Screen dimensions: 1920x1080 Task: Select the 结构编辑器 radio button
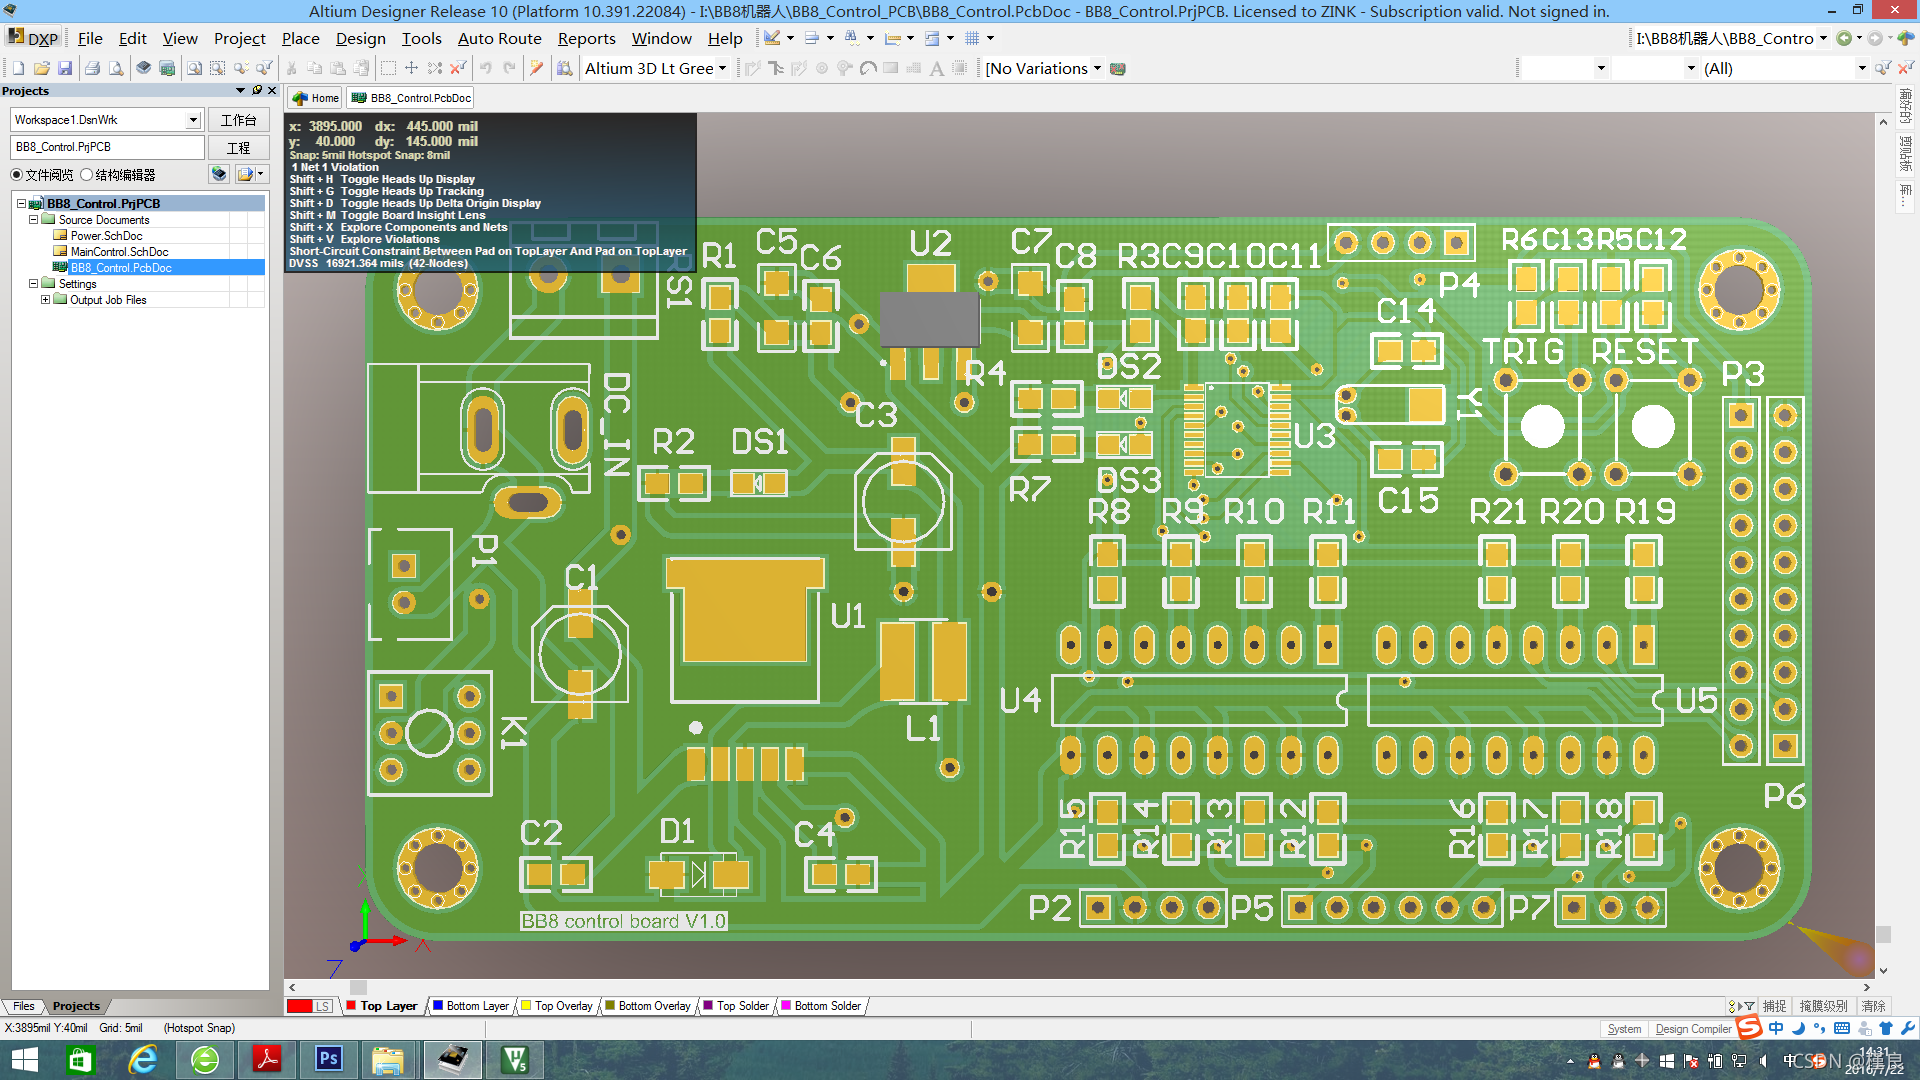click(x=87, y=175)
